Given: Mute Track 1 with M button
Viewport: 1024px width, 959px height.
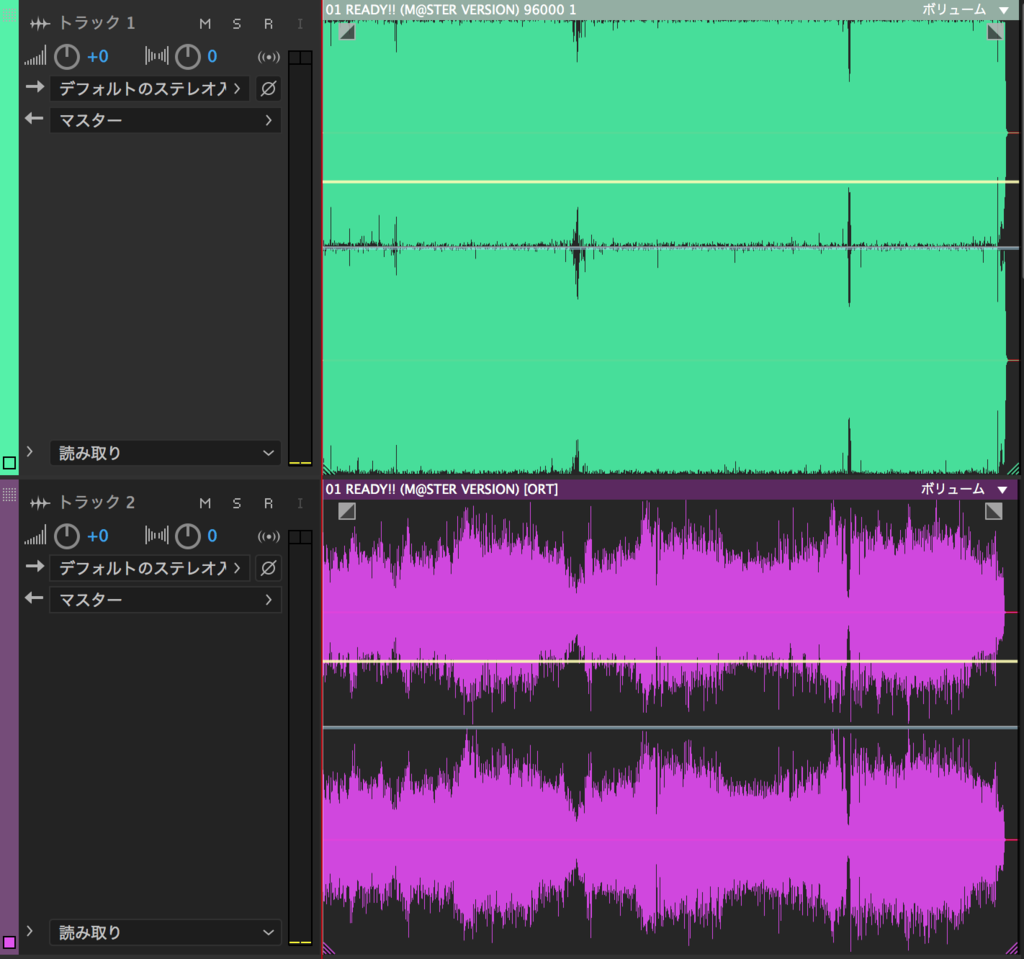Looking at the screenshot, I should click(205, 24).
